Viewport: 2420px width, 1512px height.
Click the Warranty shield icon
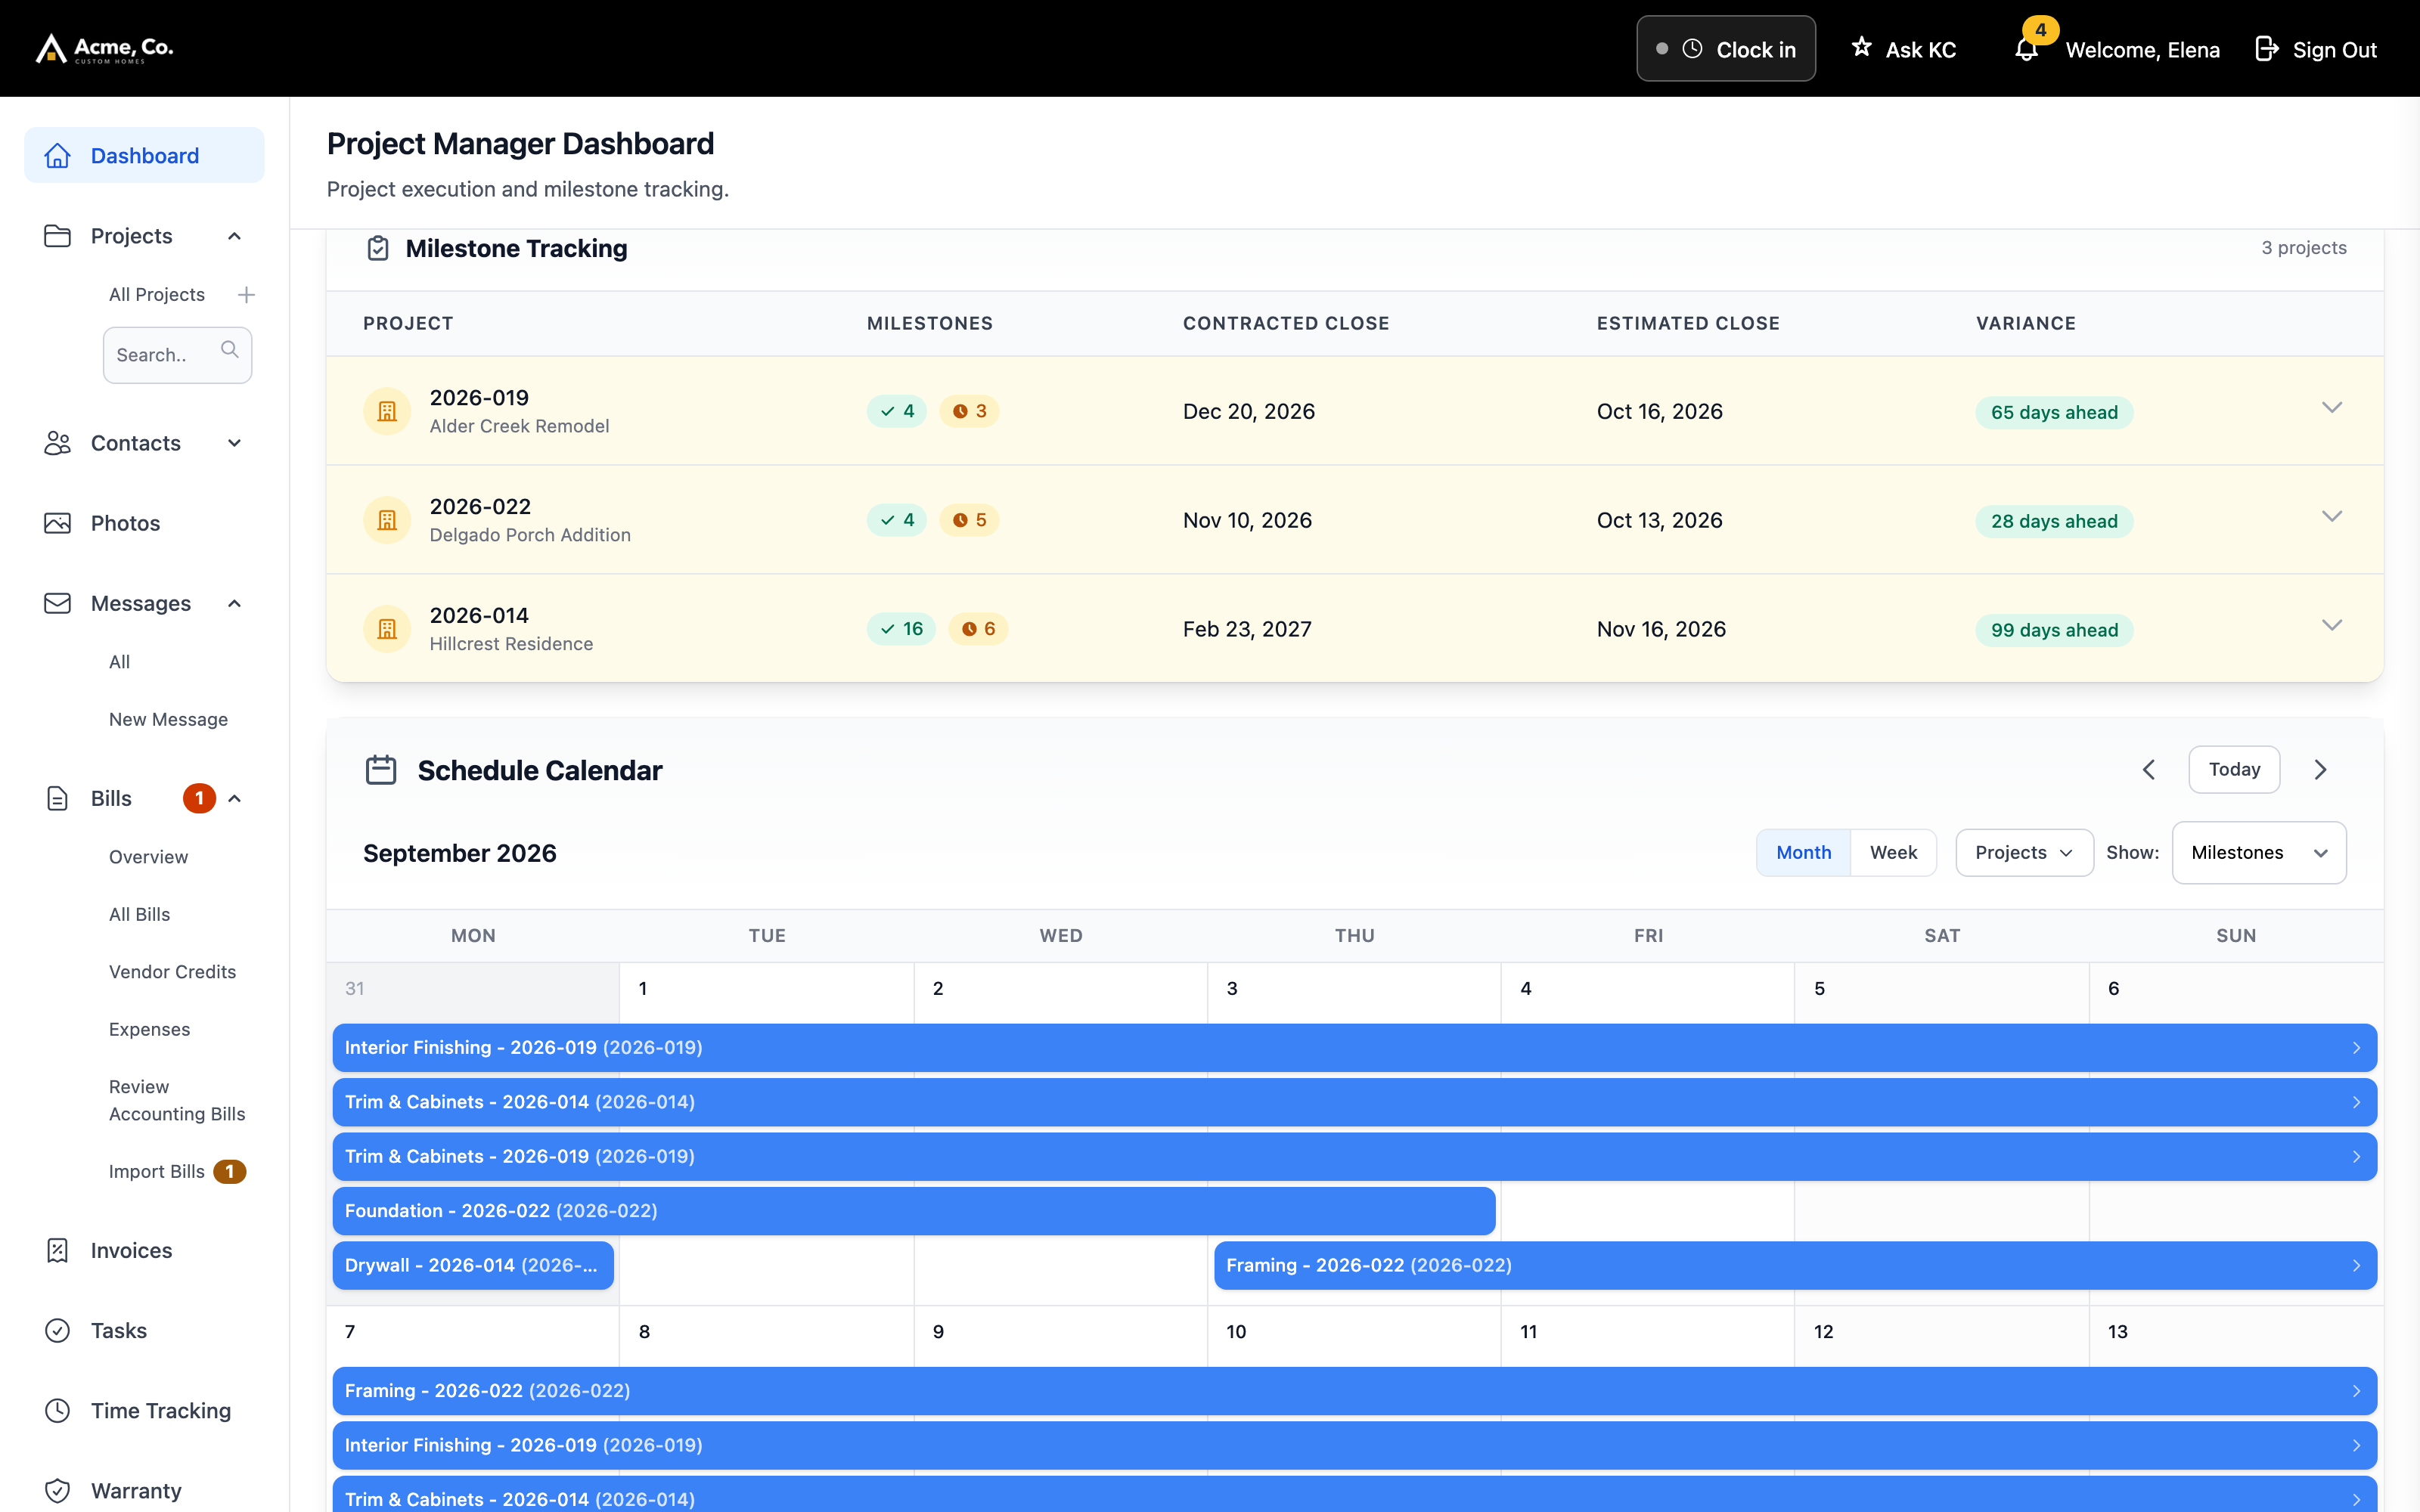pyautogui.click(x=58, y=1490)
